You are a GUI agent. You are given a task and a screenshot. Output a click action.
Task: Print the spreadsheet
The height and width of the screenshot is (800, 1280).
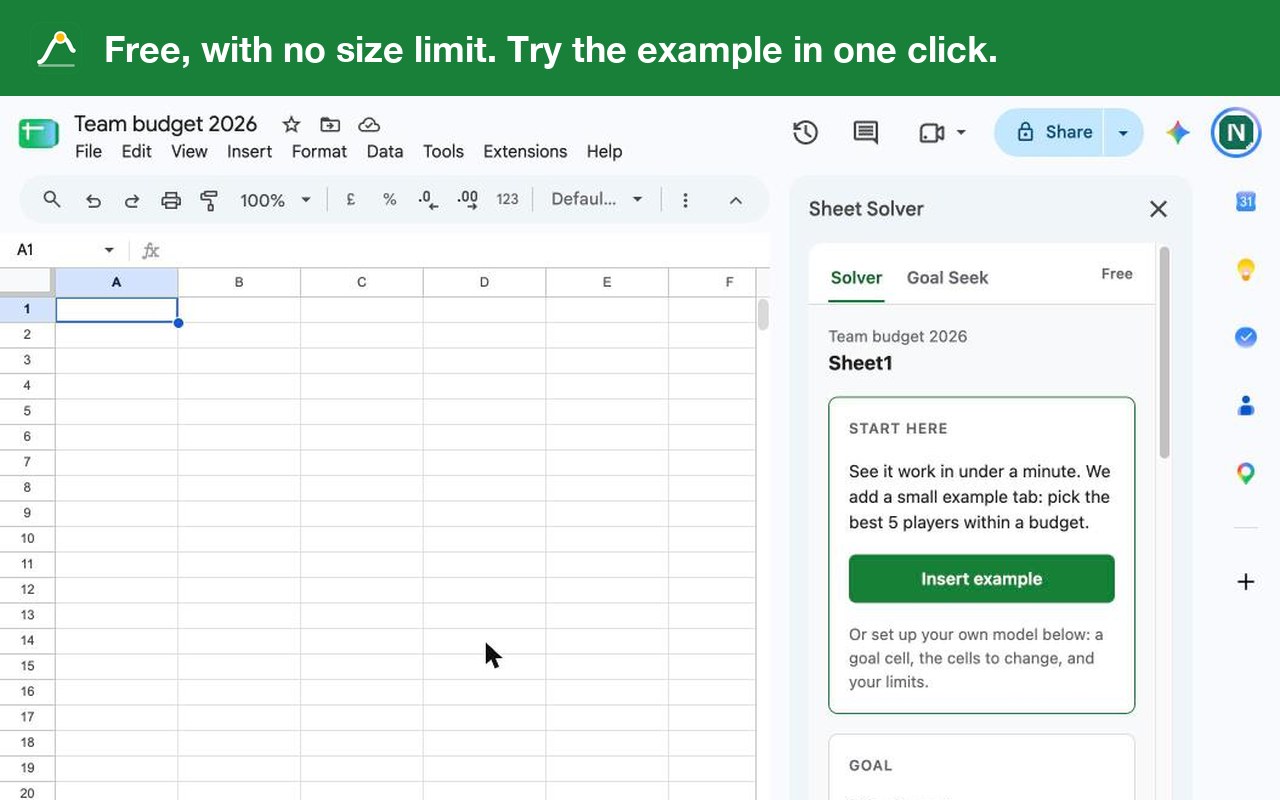tap(171, 200)
